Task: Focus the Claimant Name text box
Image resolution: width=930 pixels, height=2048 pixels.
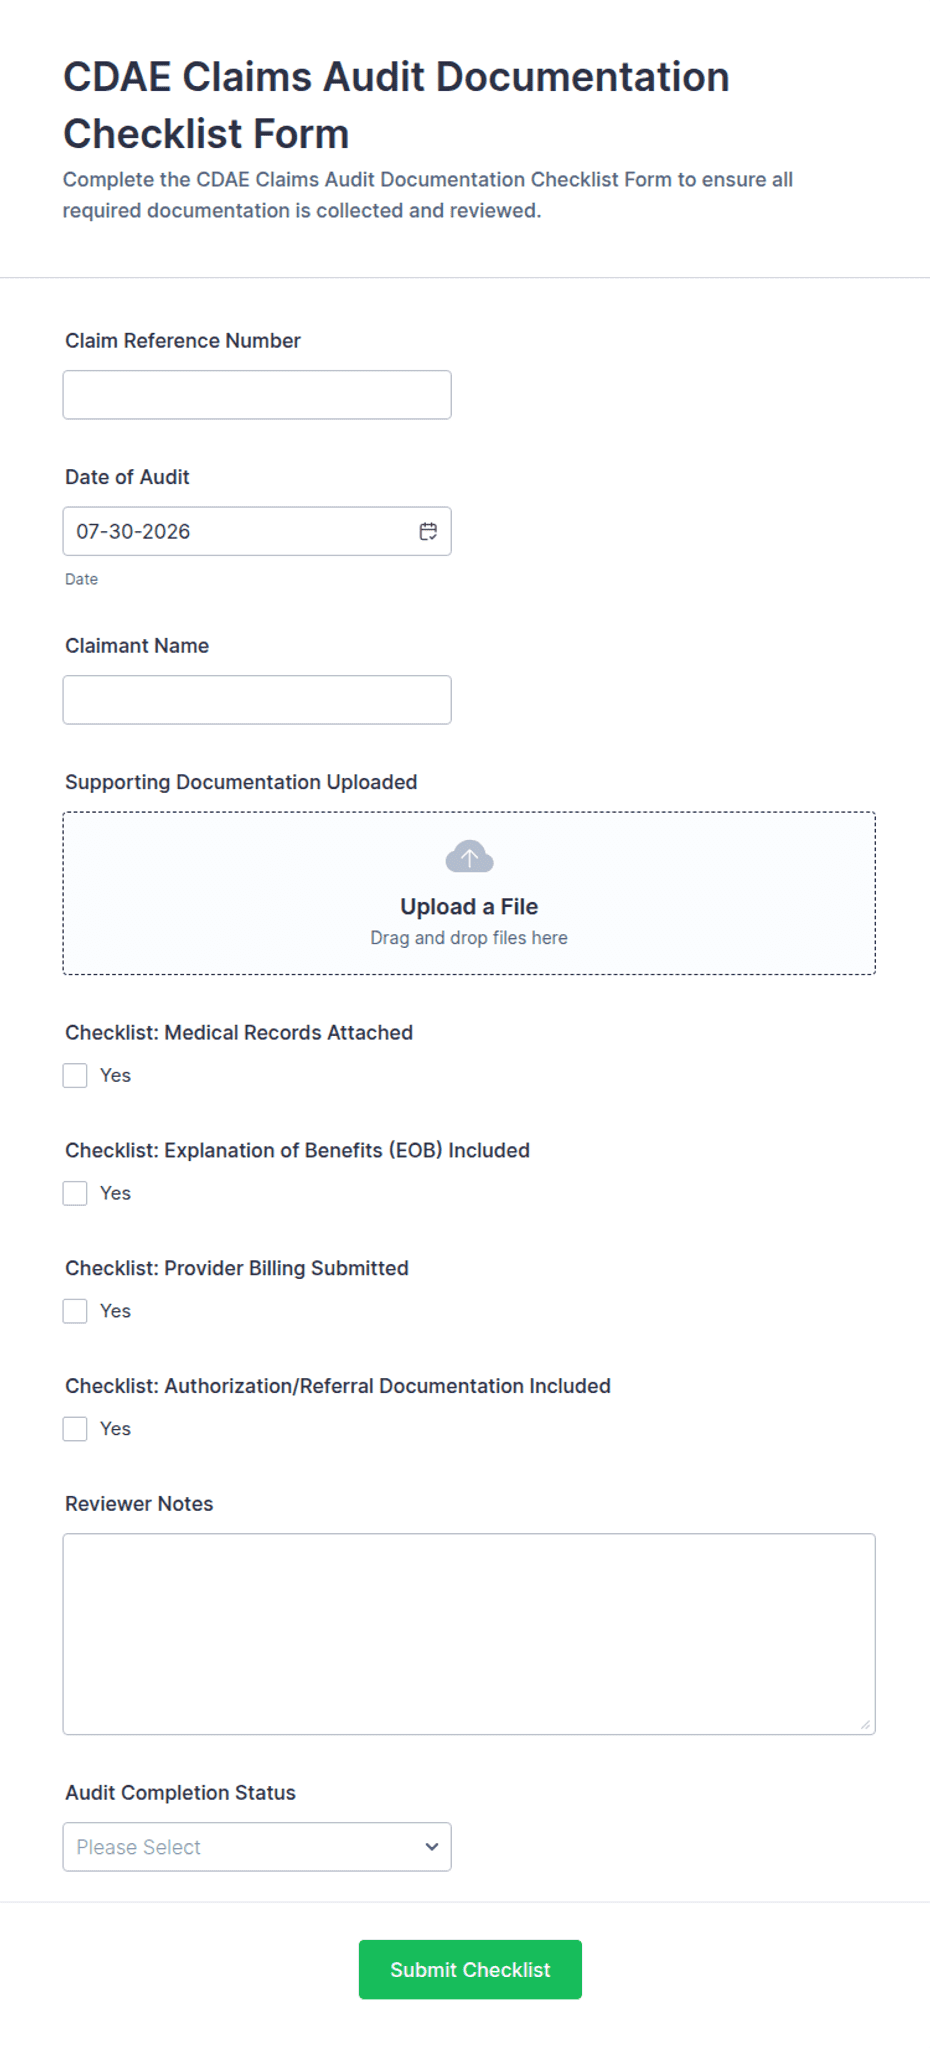Action: pyautogui.click(x=257, y=700)
